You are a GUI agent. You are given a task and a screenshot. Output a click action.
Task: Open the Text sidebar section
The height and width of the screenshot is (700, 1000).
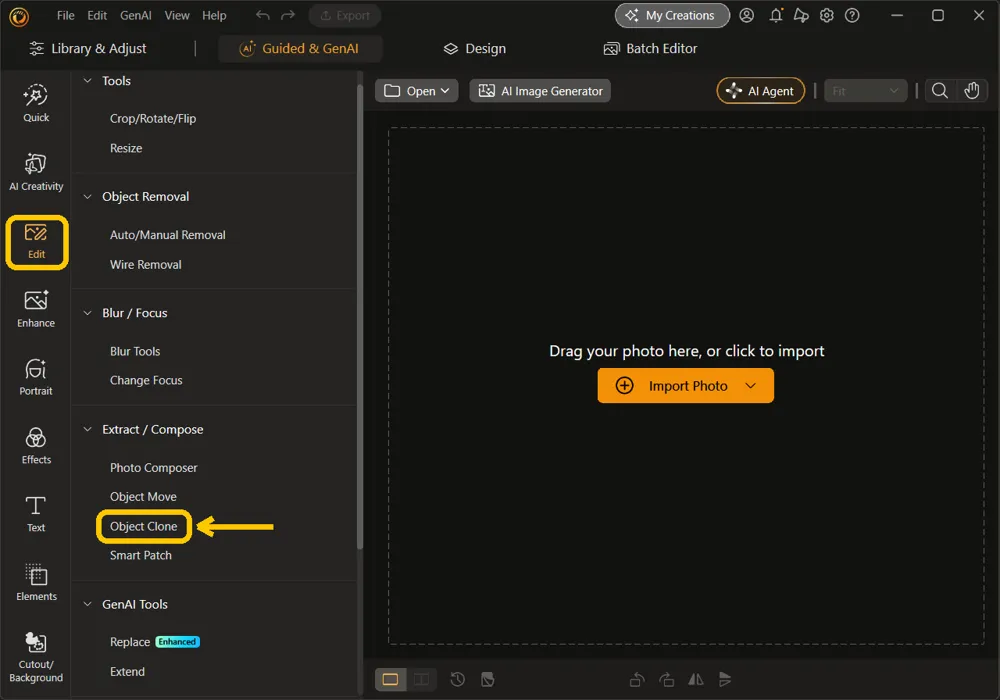[x=36, y=514]
